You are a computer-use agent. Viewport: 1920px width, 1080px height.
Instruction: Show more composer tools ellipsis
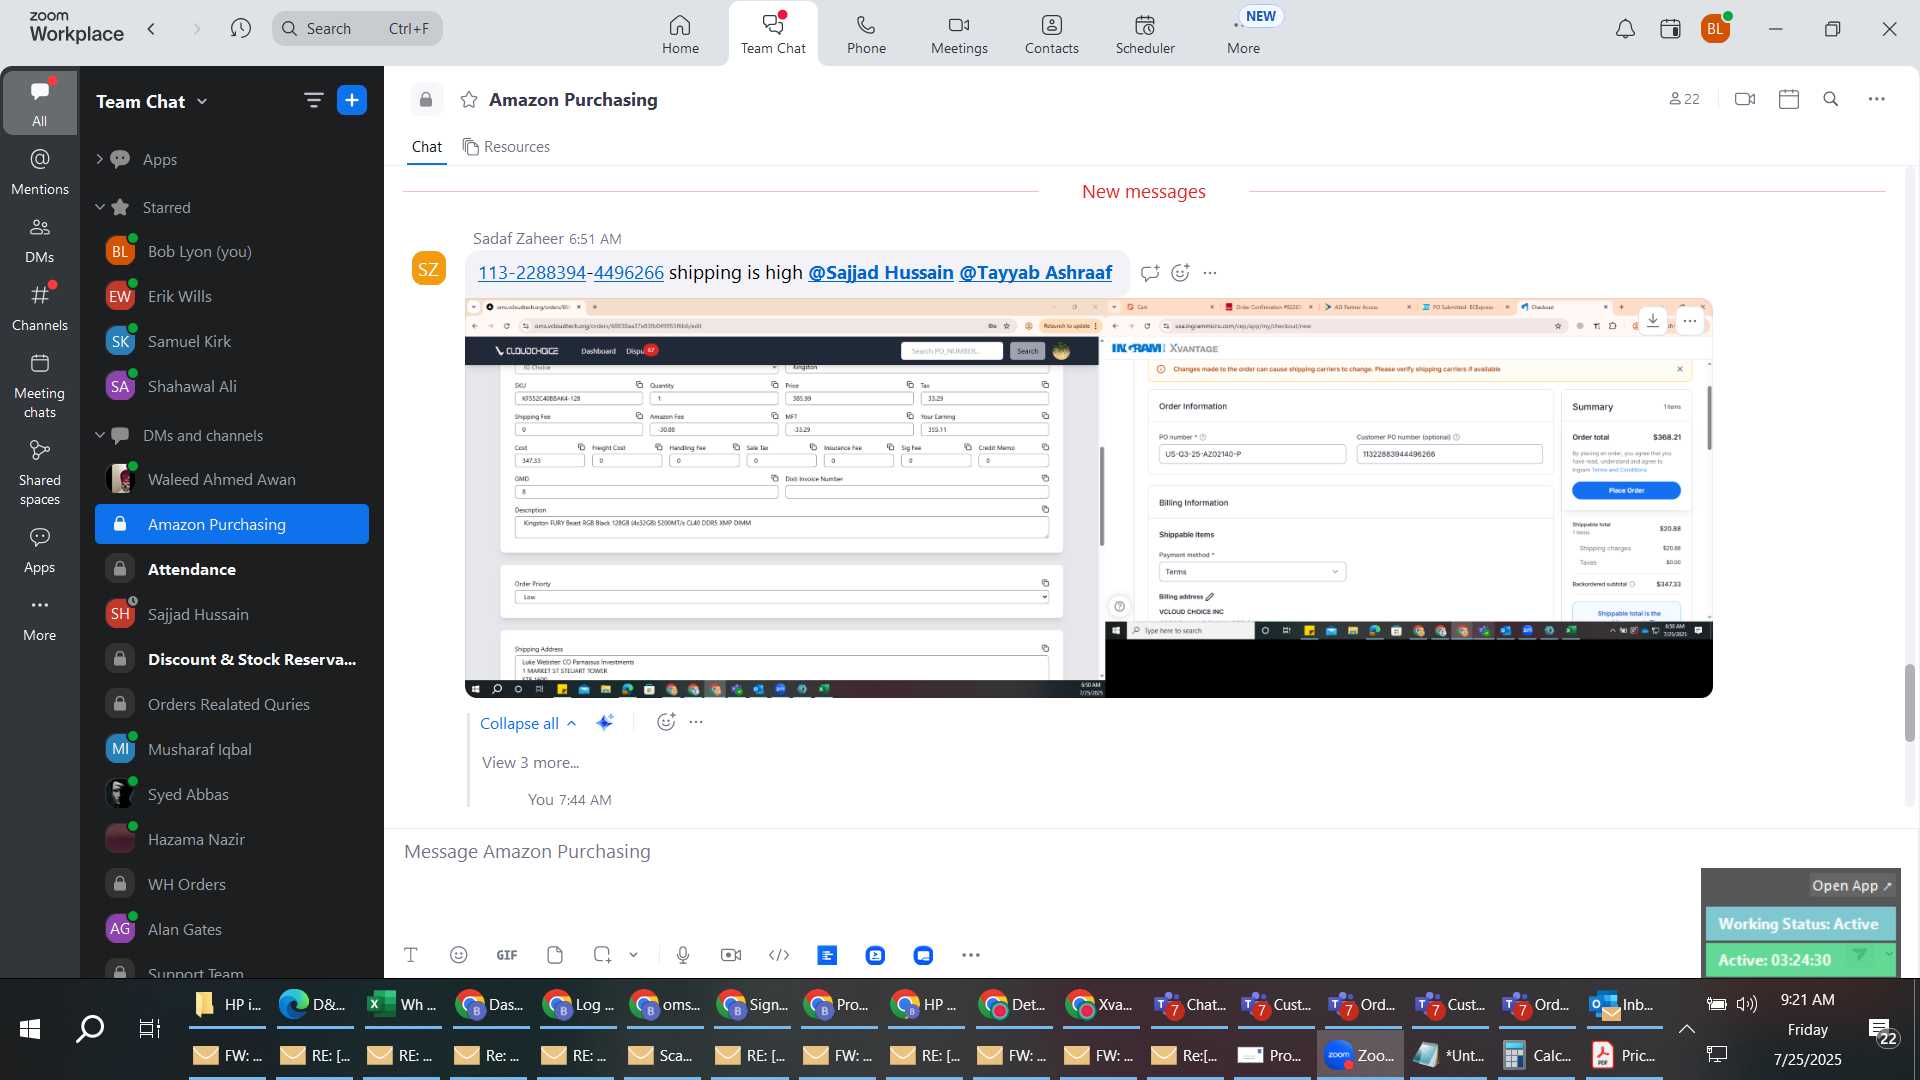pyautogui.click(x=971, y=955)
